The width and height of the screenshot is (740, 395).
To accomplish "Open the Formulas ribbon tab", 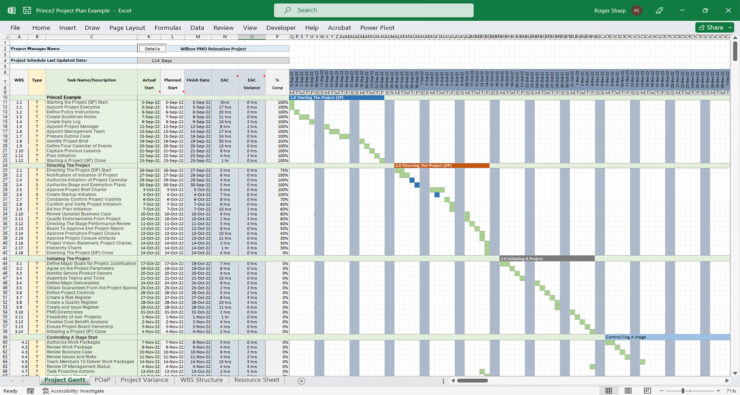I will (168, 28).
